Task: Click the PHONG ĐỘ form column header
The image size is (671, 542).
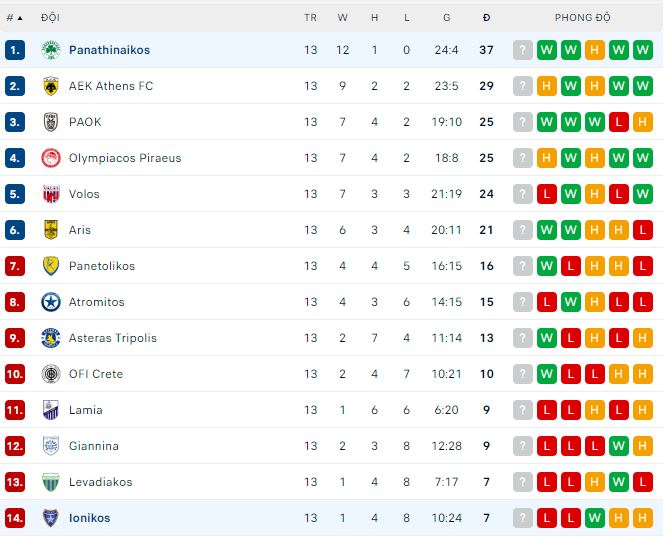Action: pos(583,18)
